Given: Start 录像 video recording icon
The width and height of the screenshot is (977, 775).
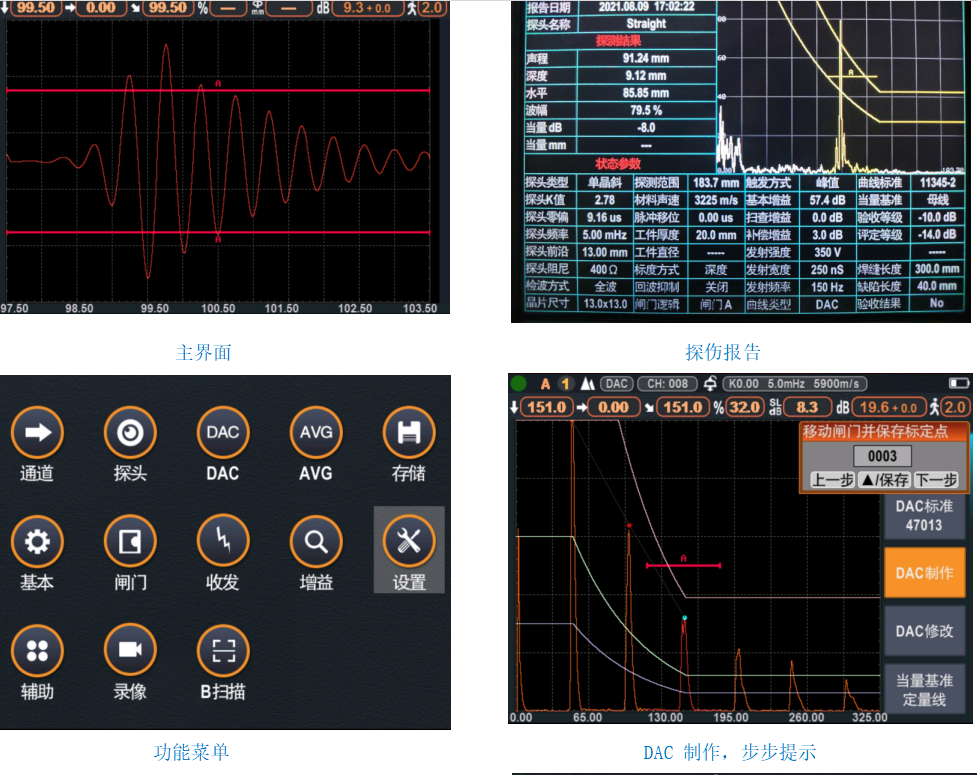Looking at the screenshot, I should 130,651.
